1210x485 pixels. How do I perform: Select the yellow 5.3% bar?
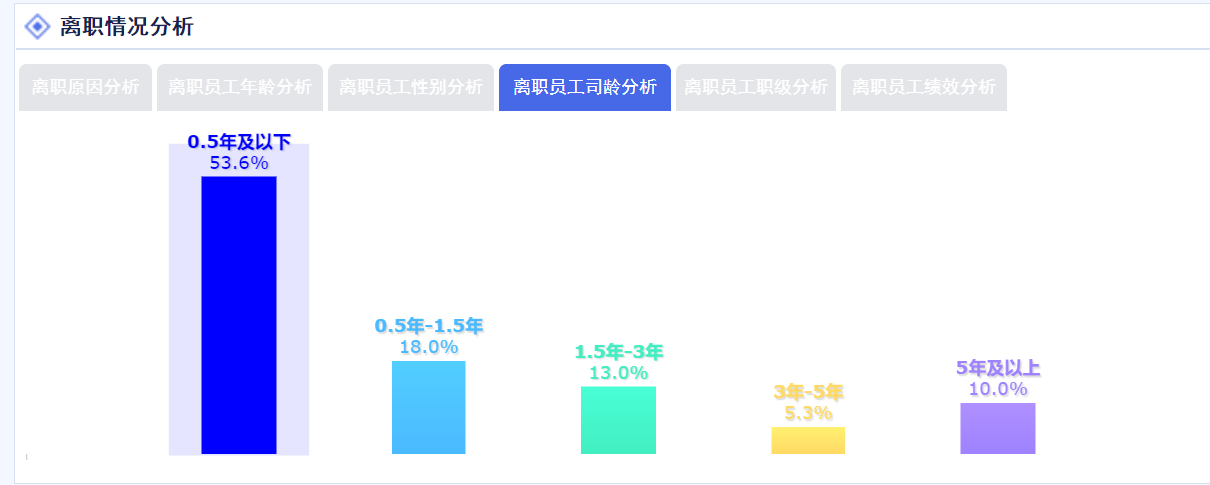(807, 440)
